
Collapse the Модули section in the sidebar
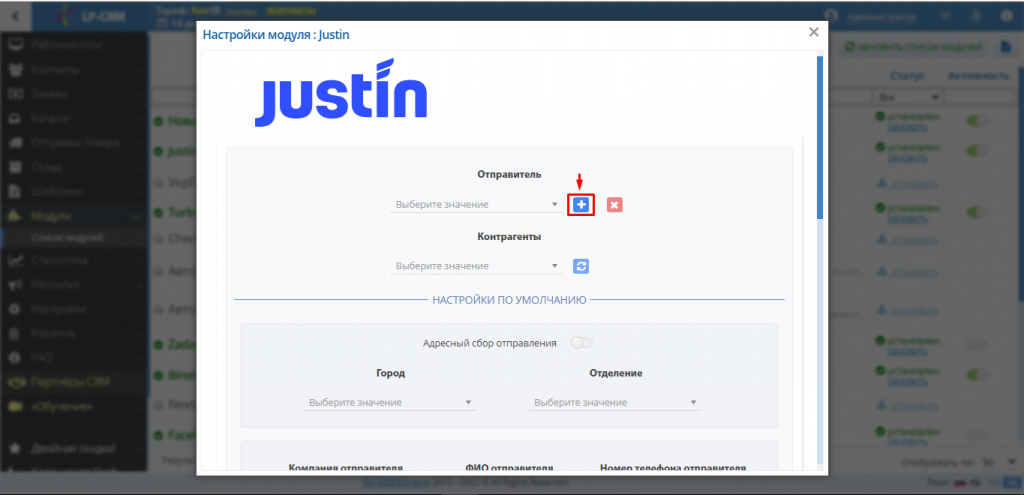(x=74, y=216)
